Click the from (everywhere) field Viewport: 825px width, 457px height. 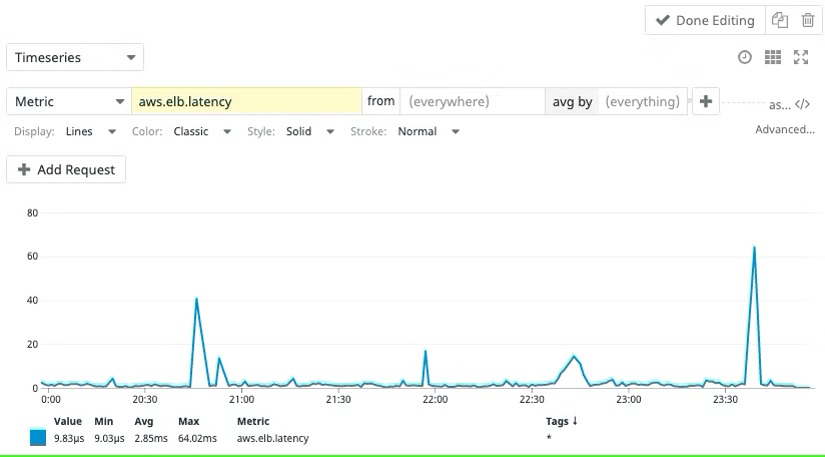point(470,101)
